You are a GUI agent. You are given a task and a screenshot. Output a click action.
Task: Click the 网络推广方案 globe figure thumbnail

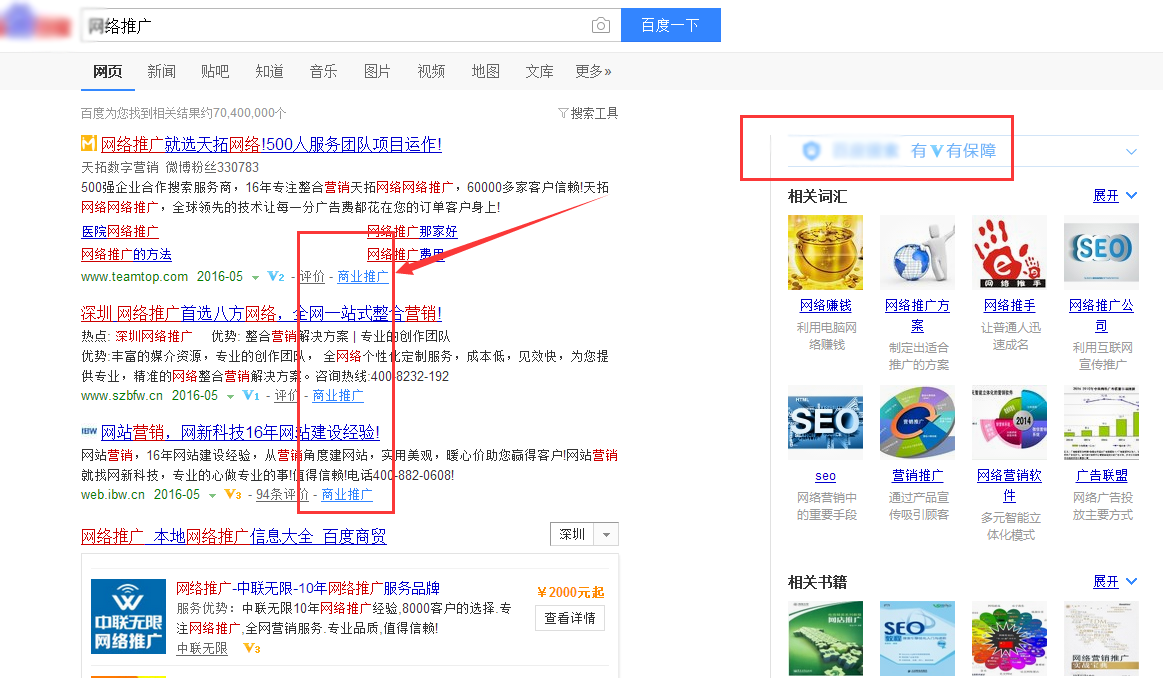coord(917,252)
